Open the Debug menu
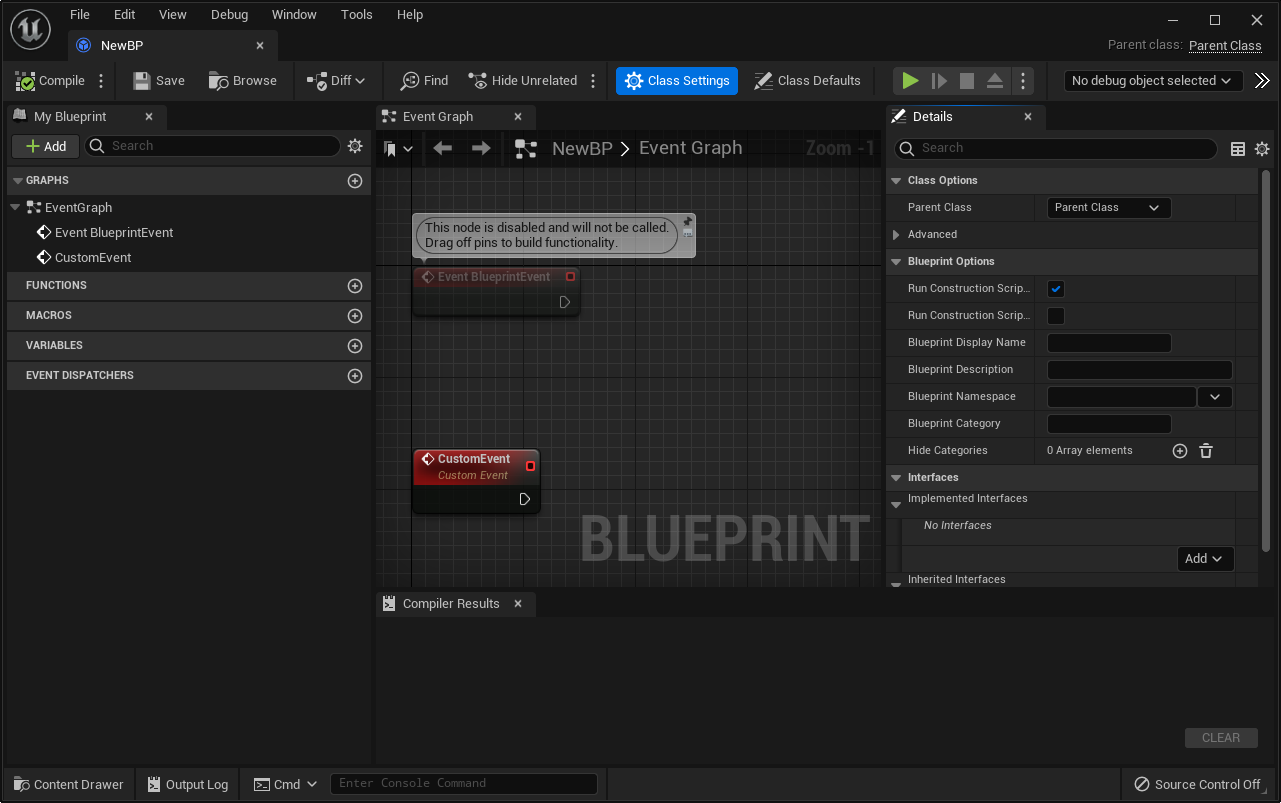 click(x=229, y=15)
